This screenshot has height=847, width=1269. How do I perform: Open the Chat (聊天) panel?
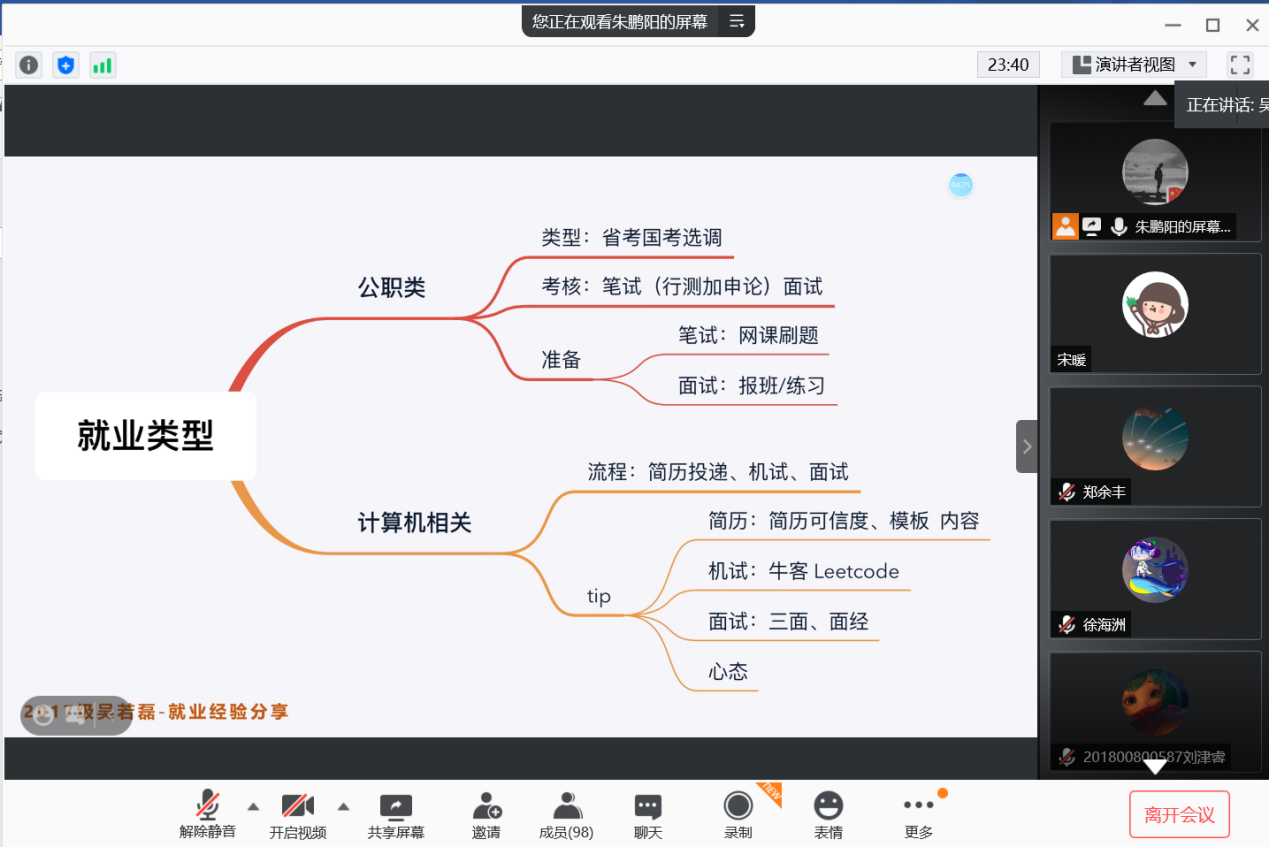648,814
